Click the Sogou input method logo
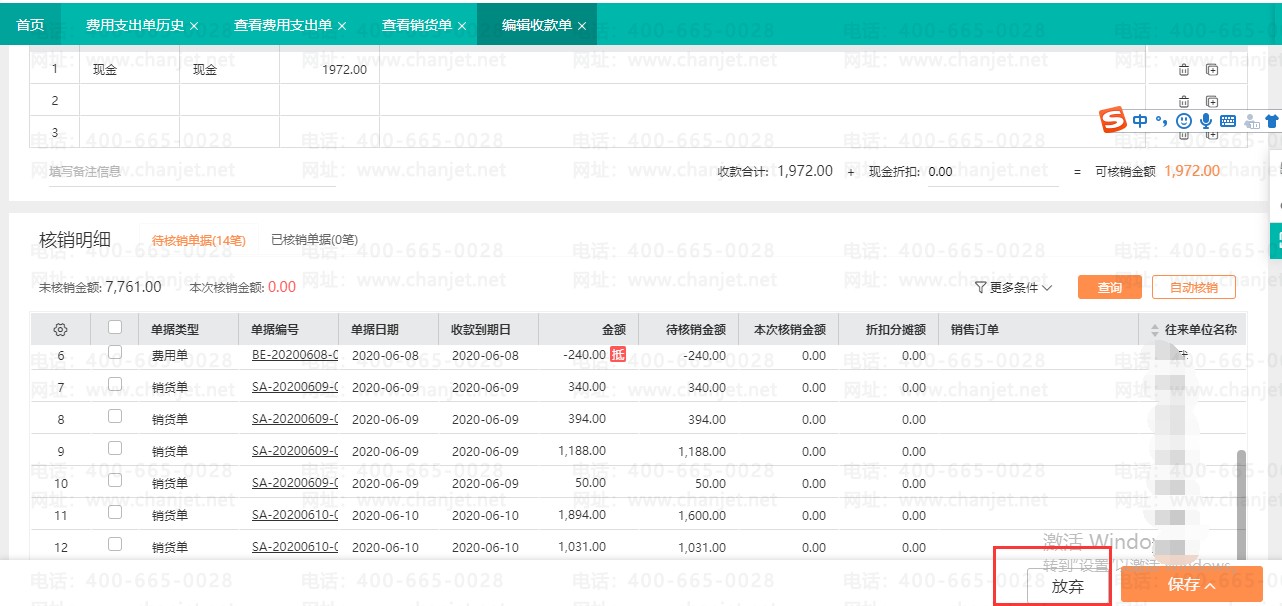The height and width of the screenshot is (606, 1282). click(x=1113, y=121)
